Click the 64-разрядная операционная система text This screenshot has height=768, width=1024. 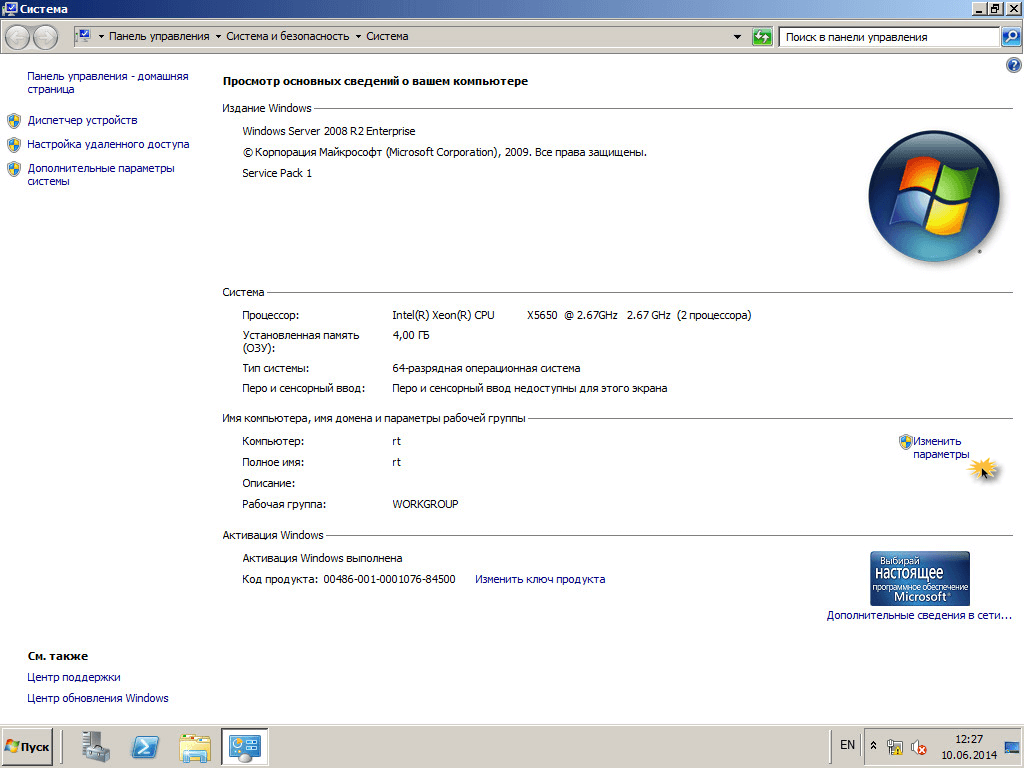pos(486,368)
